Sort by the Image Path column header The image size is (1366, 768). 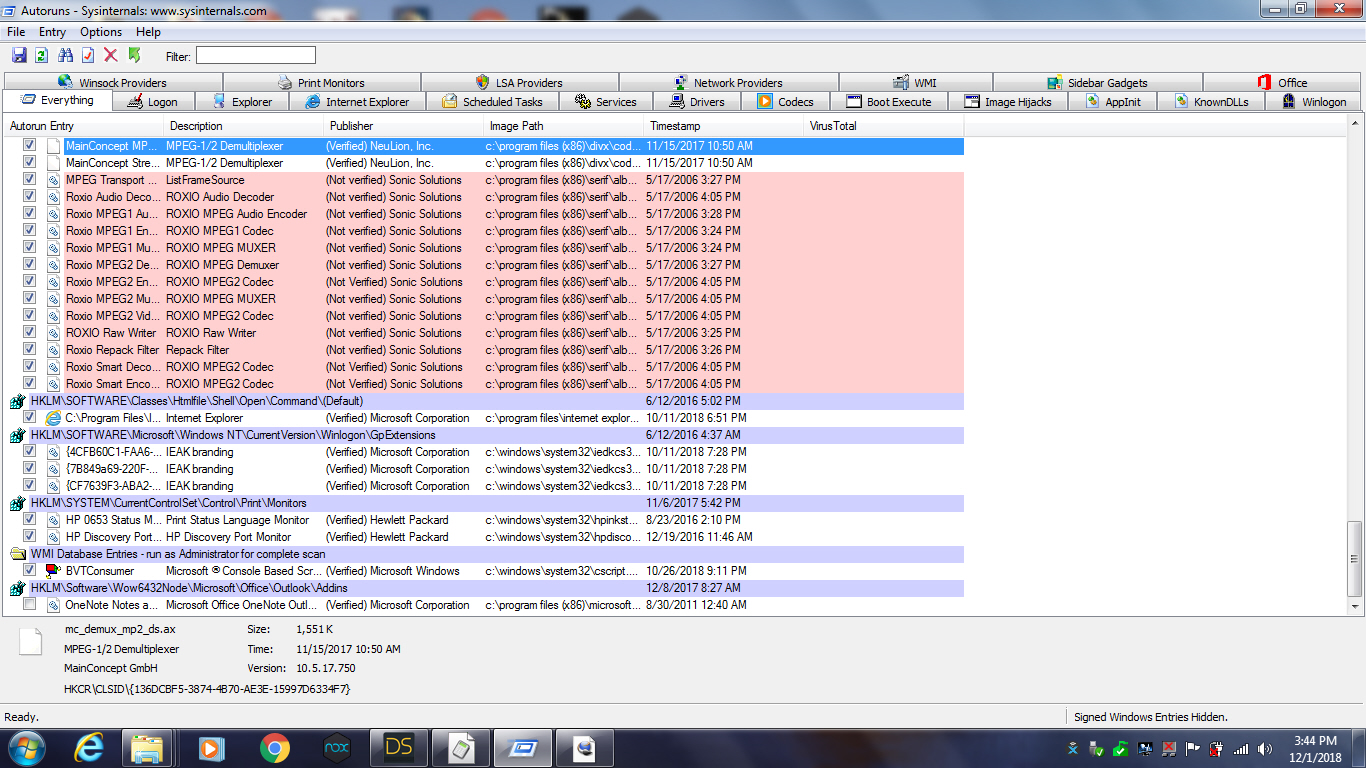564,126
